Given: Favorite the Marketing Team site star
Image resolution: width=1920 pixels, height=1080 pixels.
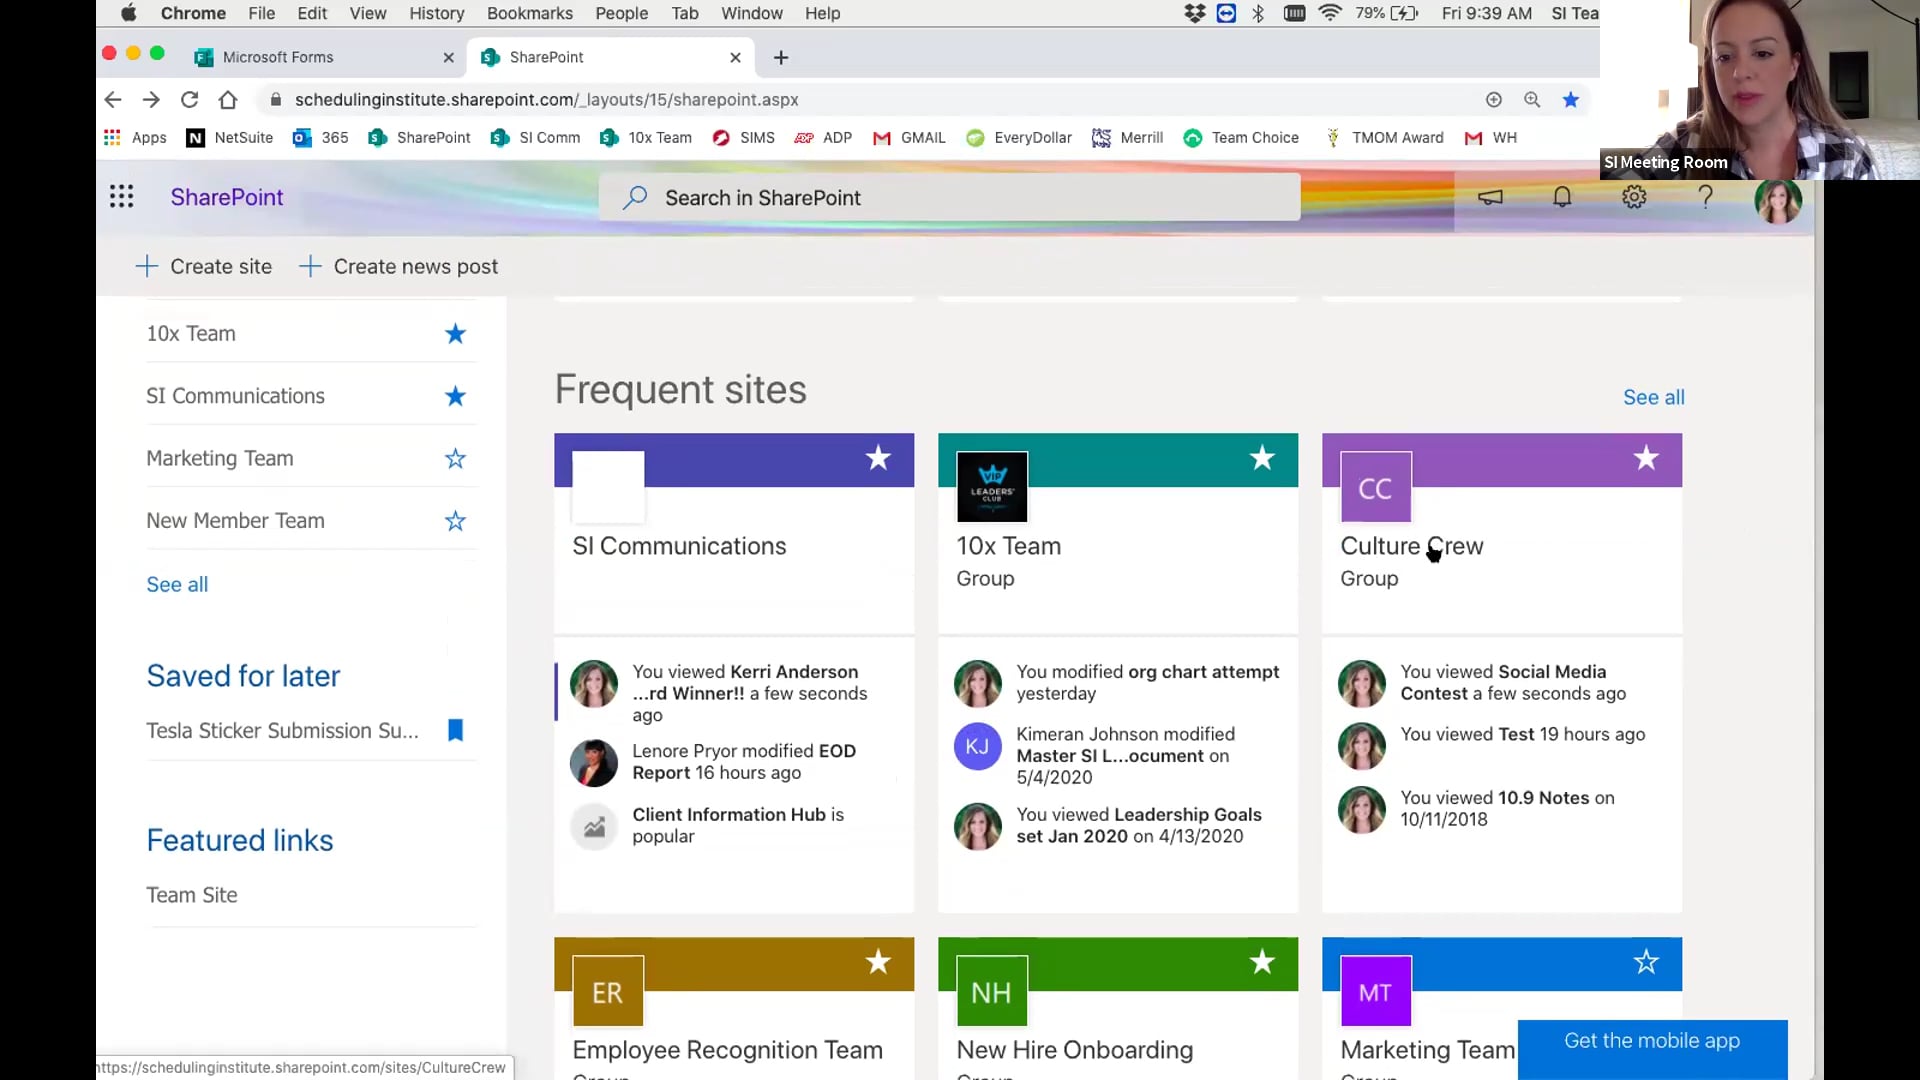Looking at the screenshot, I should click(x=455, y=458).
